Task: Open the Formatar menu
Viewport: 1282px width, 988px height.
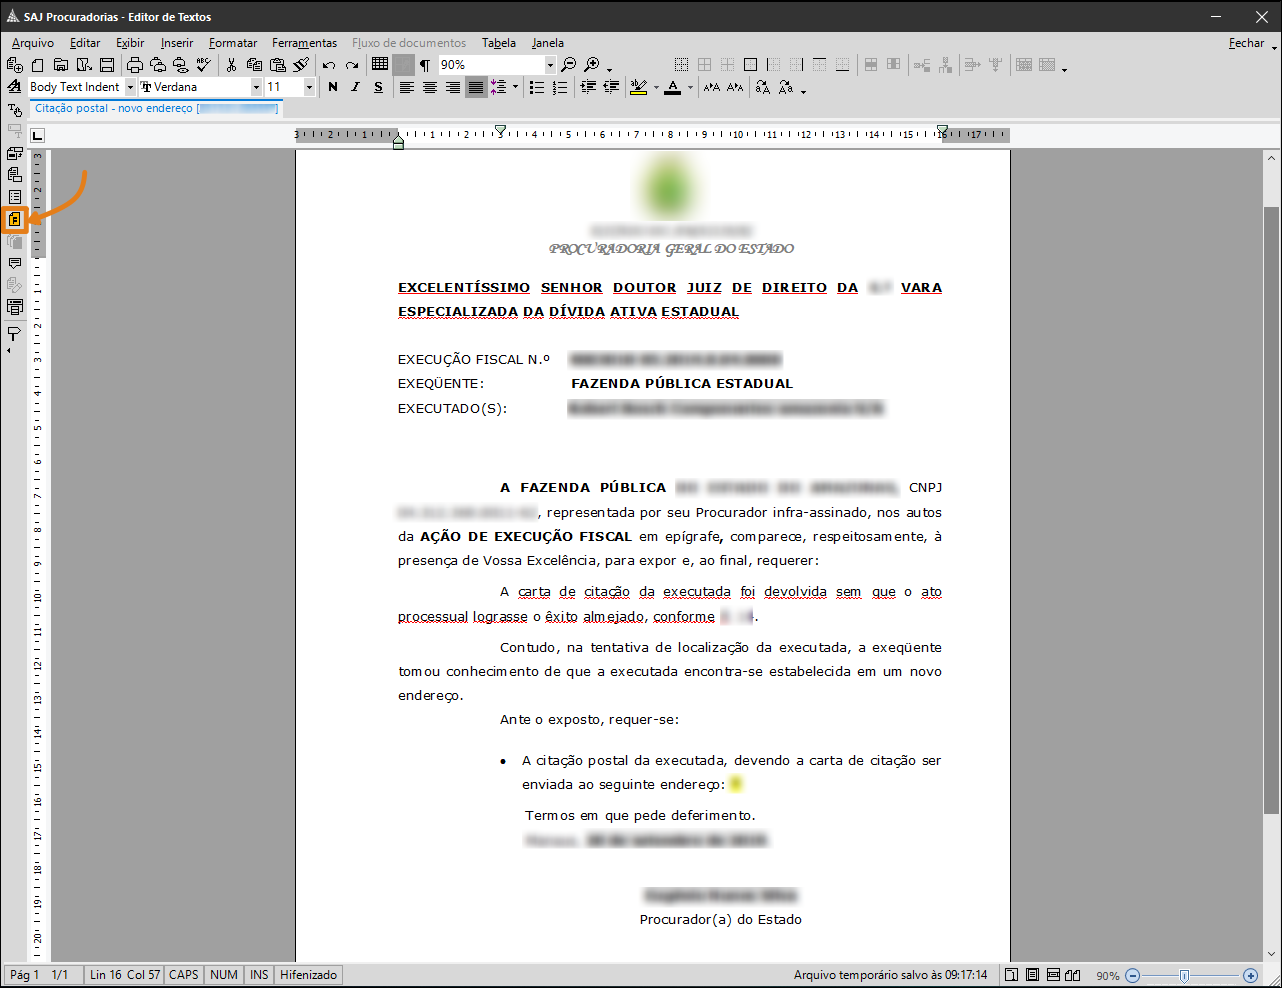Action: [x=233, y=43]
